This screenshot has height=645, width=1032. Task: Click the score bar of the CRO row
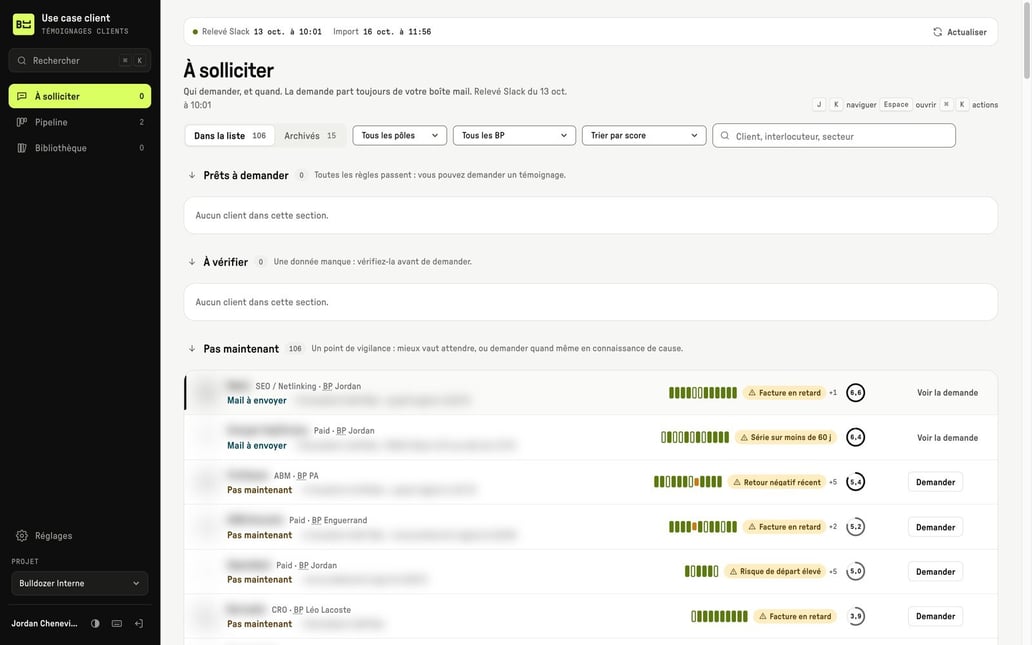719,617
